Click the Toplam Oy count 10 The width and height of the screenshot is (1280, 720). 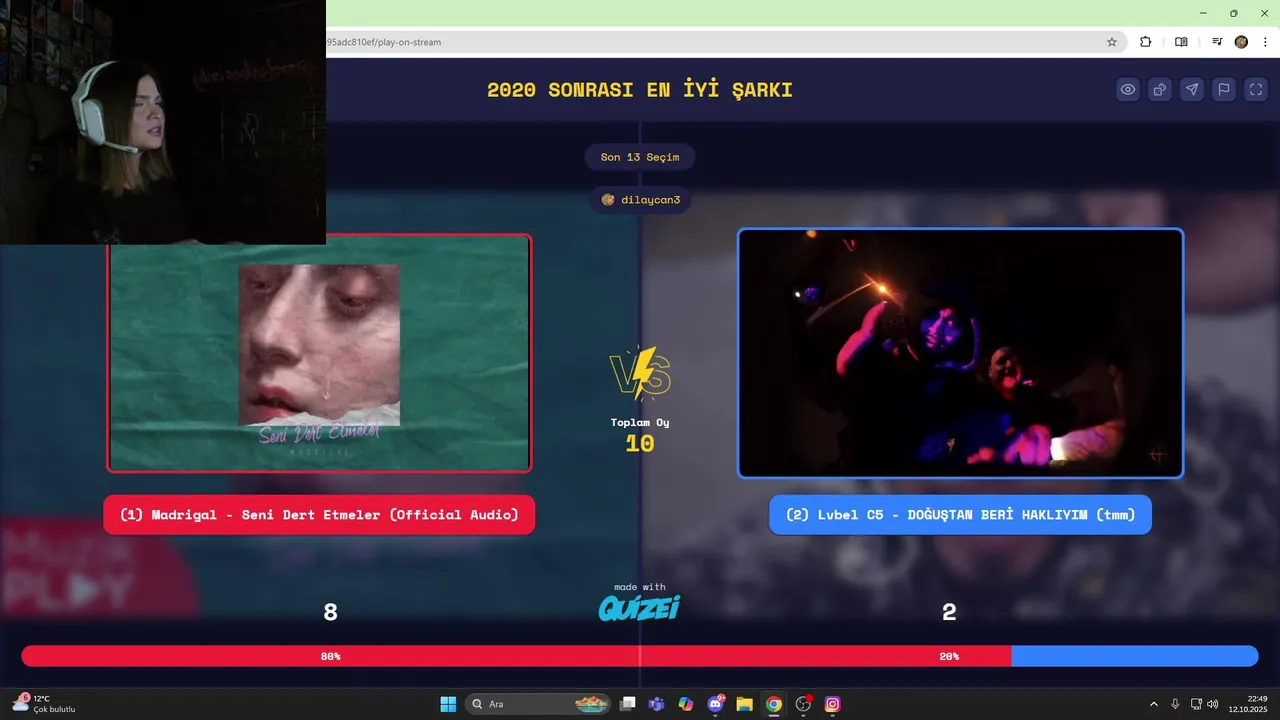(x=640, y=444)
